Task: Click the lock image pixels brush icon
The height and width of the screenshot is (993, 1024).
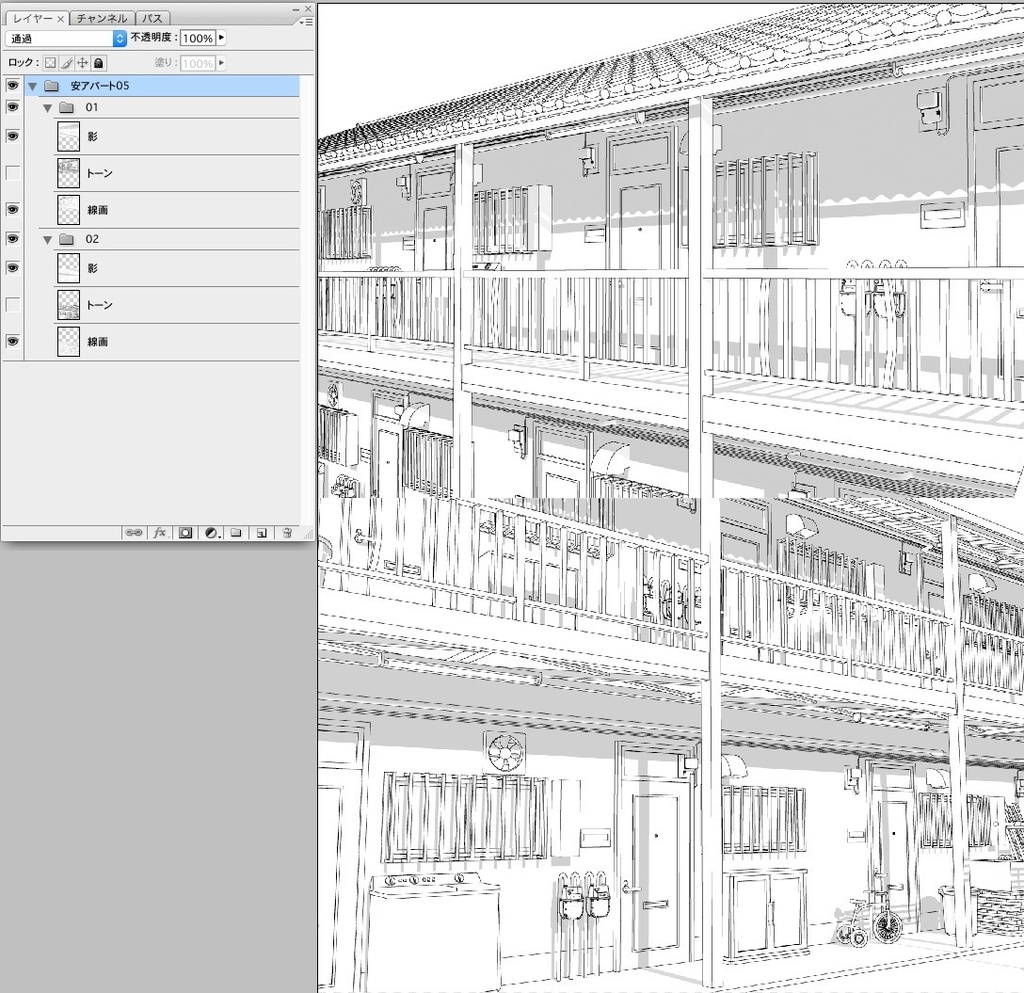Action: click(67, 63)
